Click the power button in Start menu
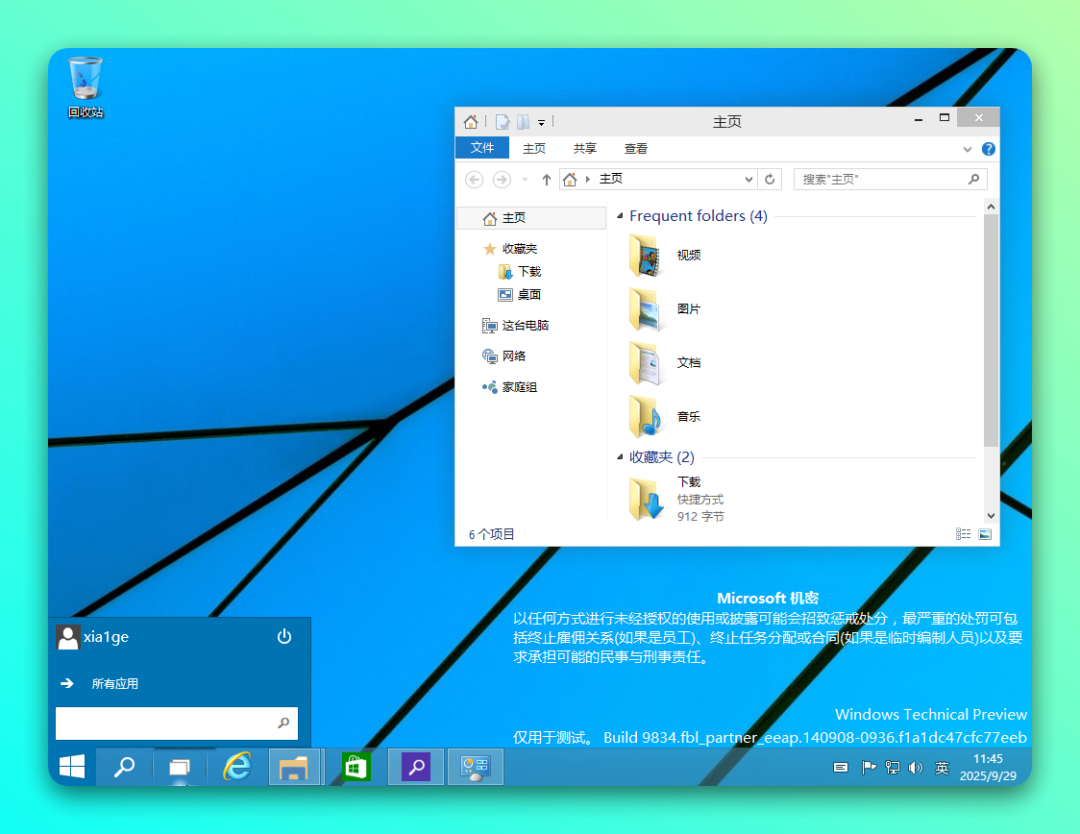1080x834 pixels. [x=284, y=637]
